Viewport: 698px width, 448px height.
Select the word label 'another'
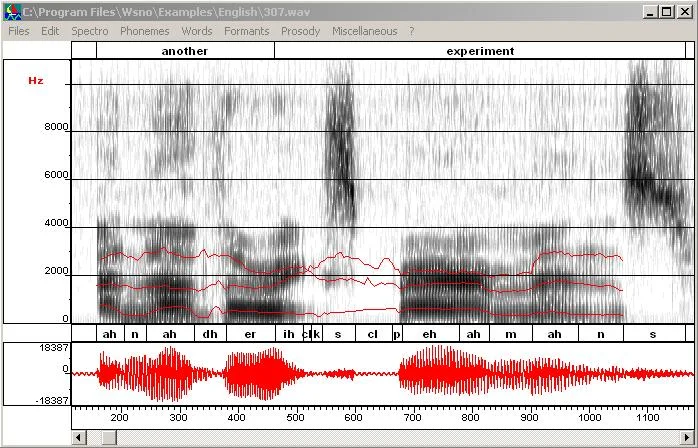185,51
